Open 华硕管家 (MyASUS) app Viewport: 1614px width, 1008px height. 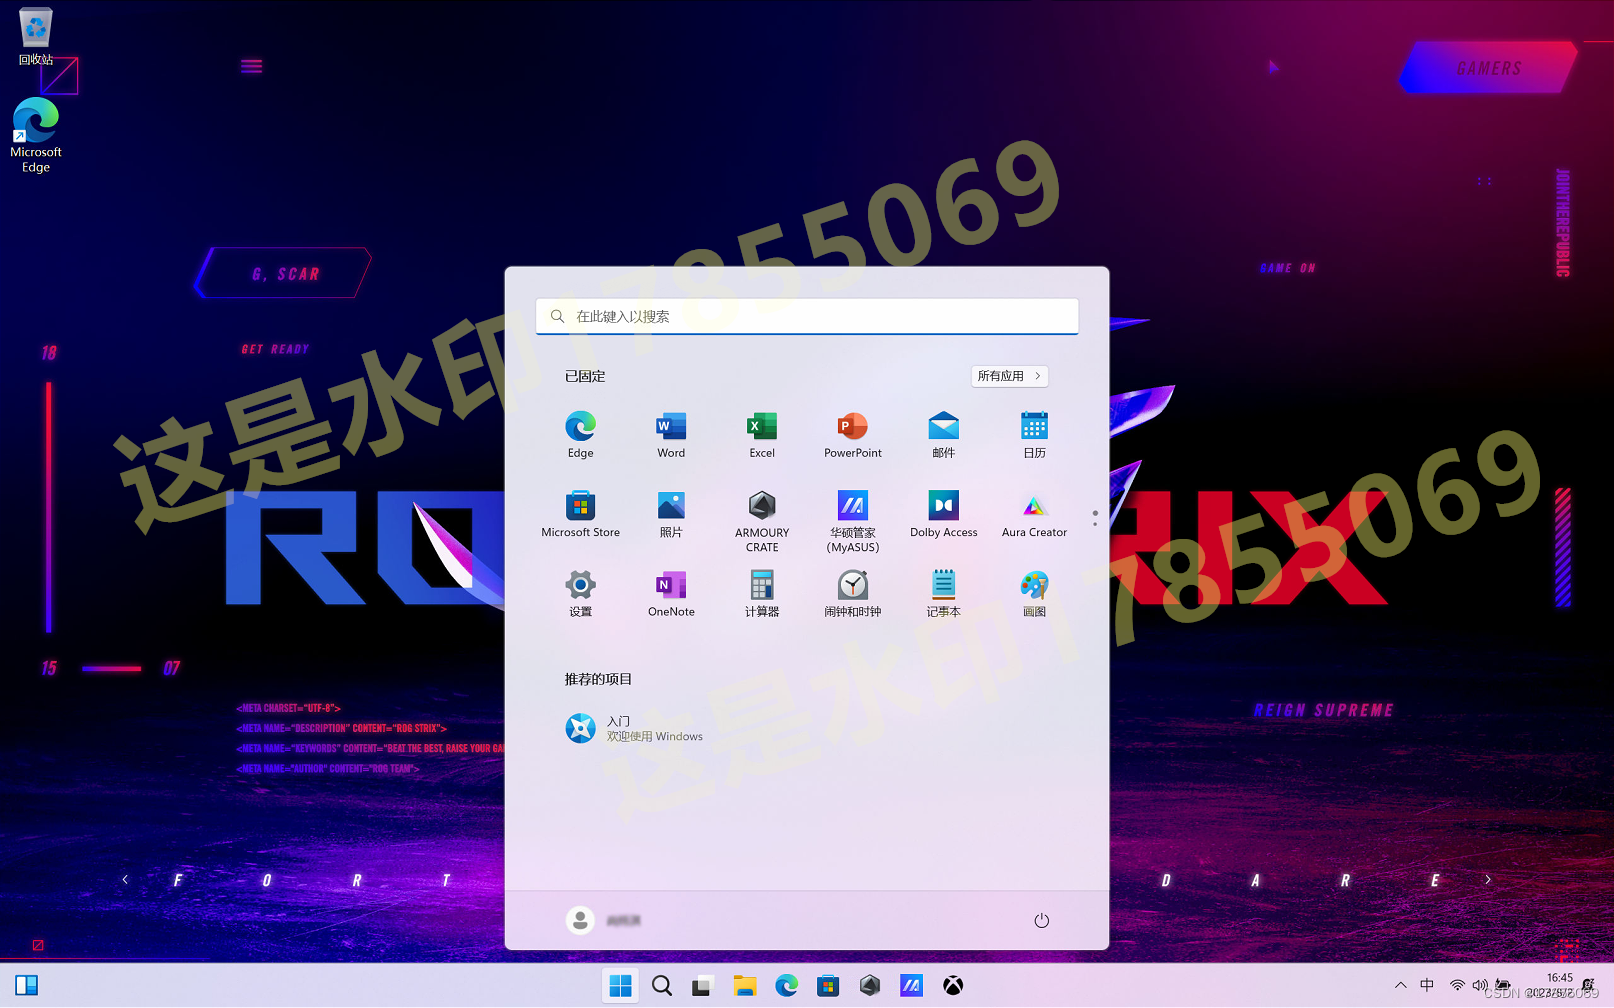click(x=853, y=520)
